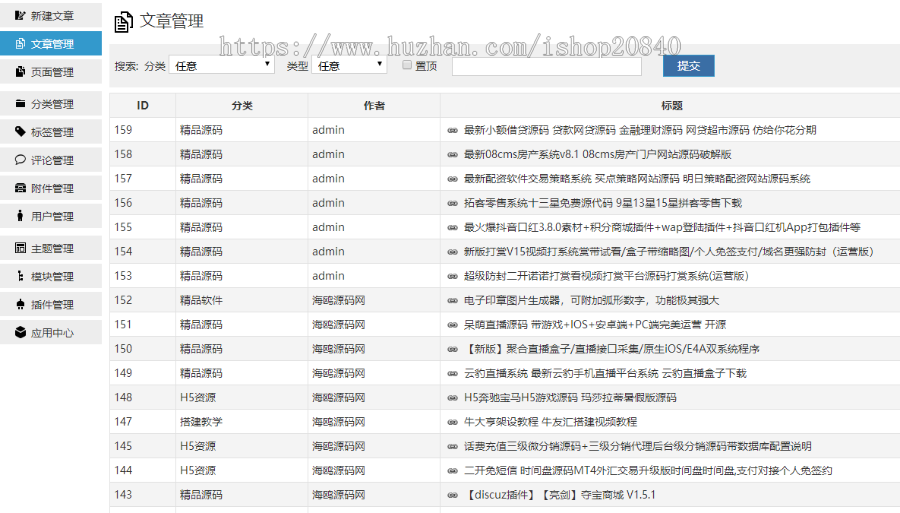Image resolution: width=900 pixels, height=513 pixels.
Task: Click link icon of article 151
Action: click(452, 325)
